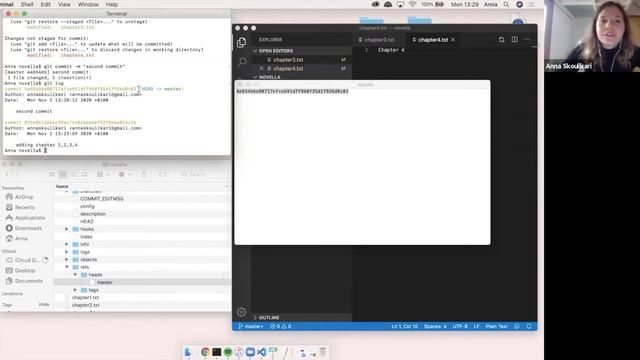Open the Search icon in VS Code activity bar
The height and width of the screenshot is (360, 640).
point(242,62)
